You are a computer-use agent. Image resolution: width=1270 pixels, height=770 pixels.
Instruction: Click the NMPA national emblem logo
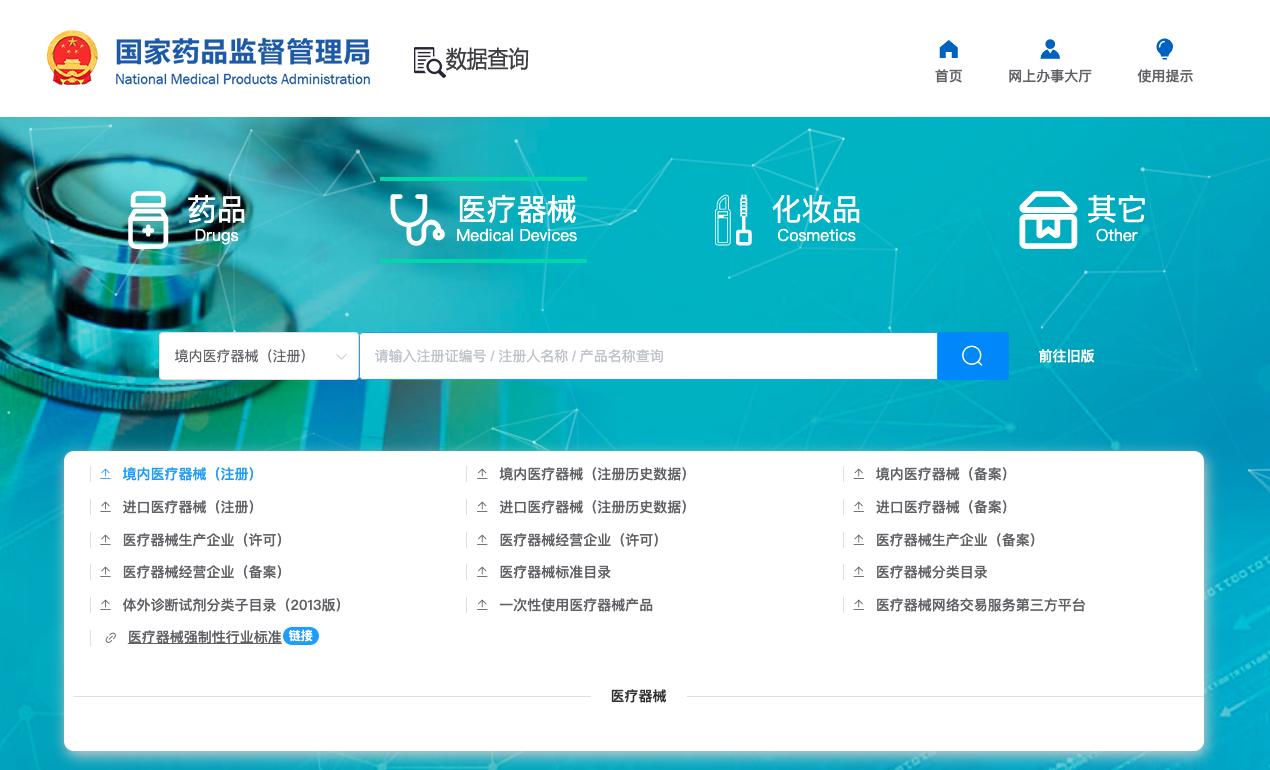point(73,57)
